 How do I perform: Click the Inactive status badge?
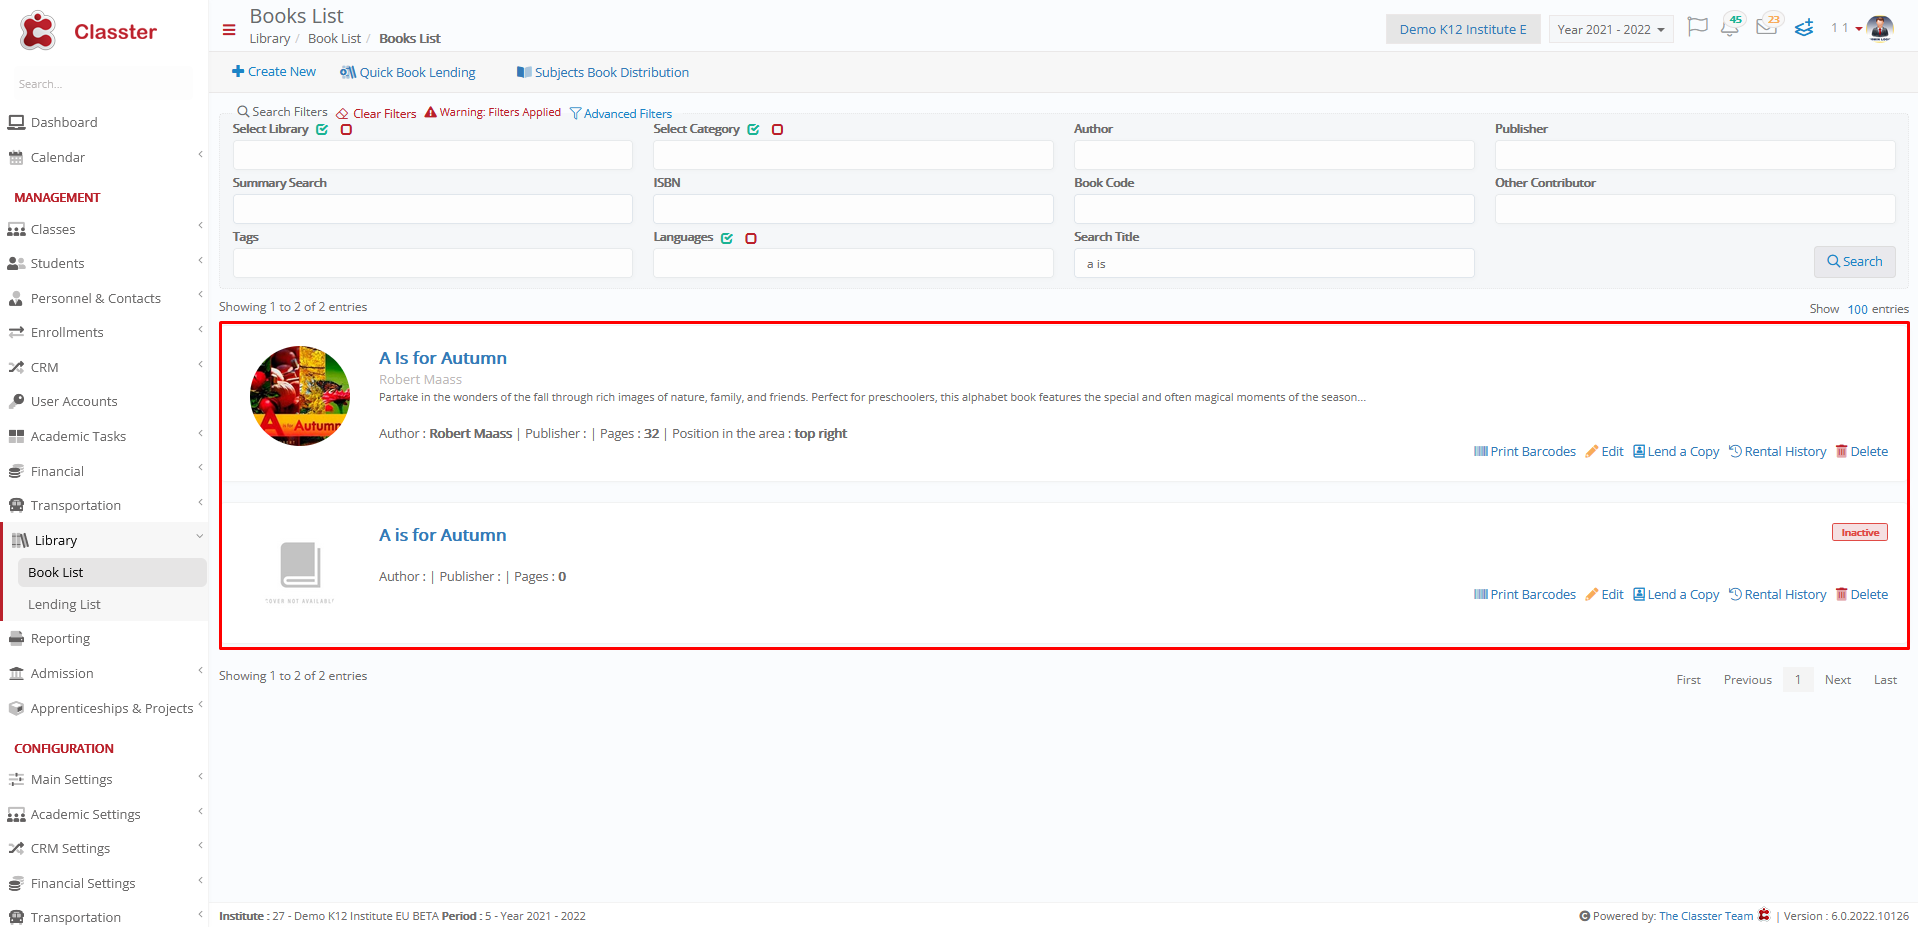click(1860, 532)
